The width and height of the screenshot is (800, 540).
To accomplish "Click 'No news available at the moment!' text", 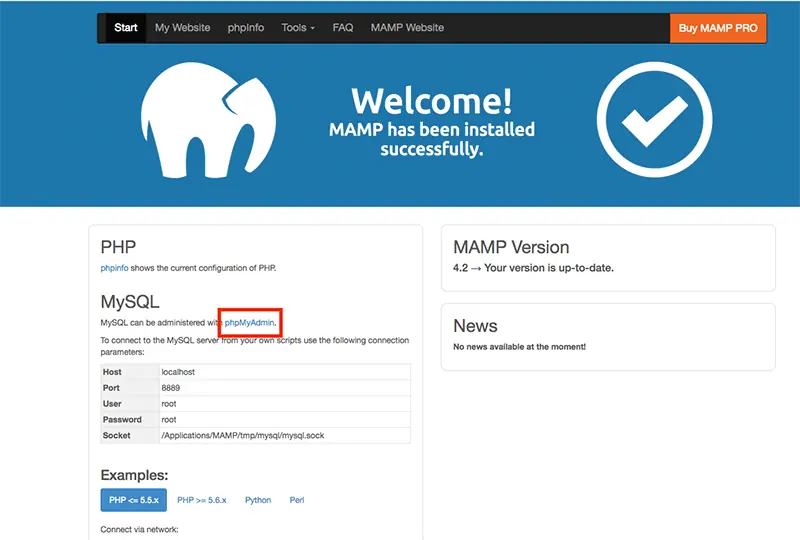I will point(519,347).
